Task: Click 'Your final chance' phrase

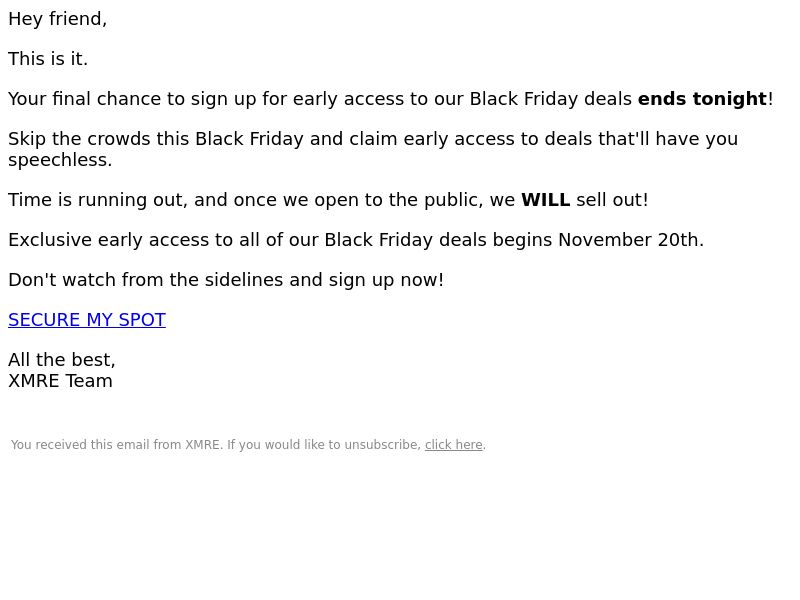Action: tap(85, 99)
